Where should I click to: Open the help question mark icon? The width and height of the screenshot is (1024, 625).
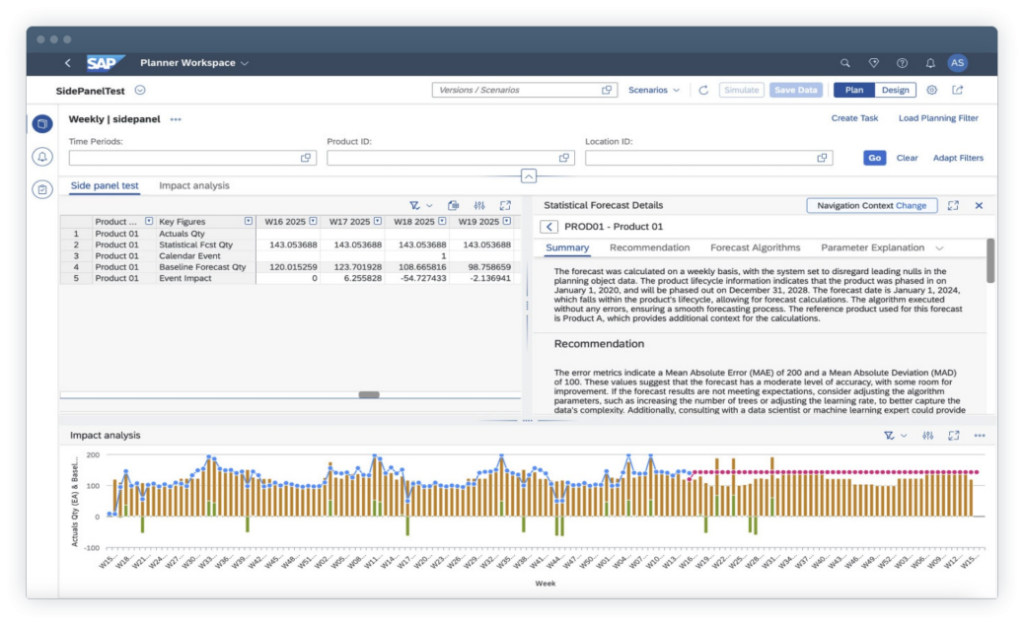tap(902, 63)
